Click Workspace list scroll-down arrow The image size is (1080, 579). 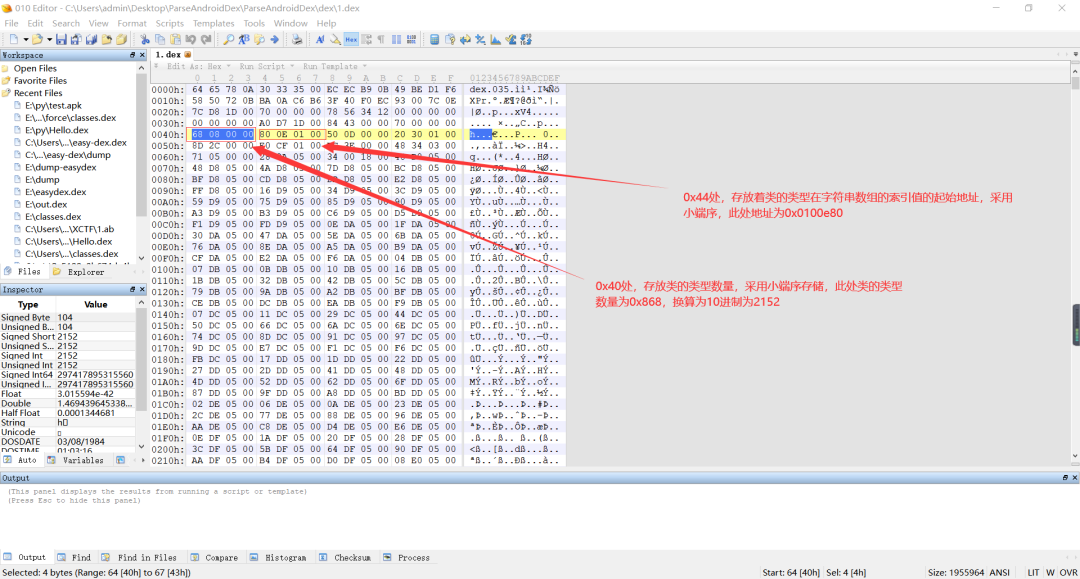pos(142,258)
